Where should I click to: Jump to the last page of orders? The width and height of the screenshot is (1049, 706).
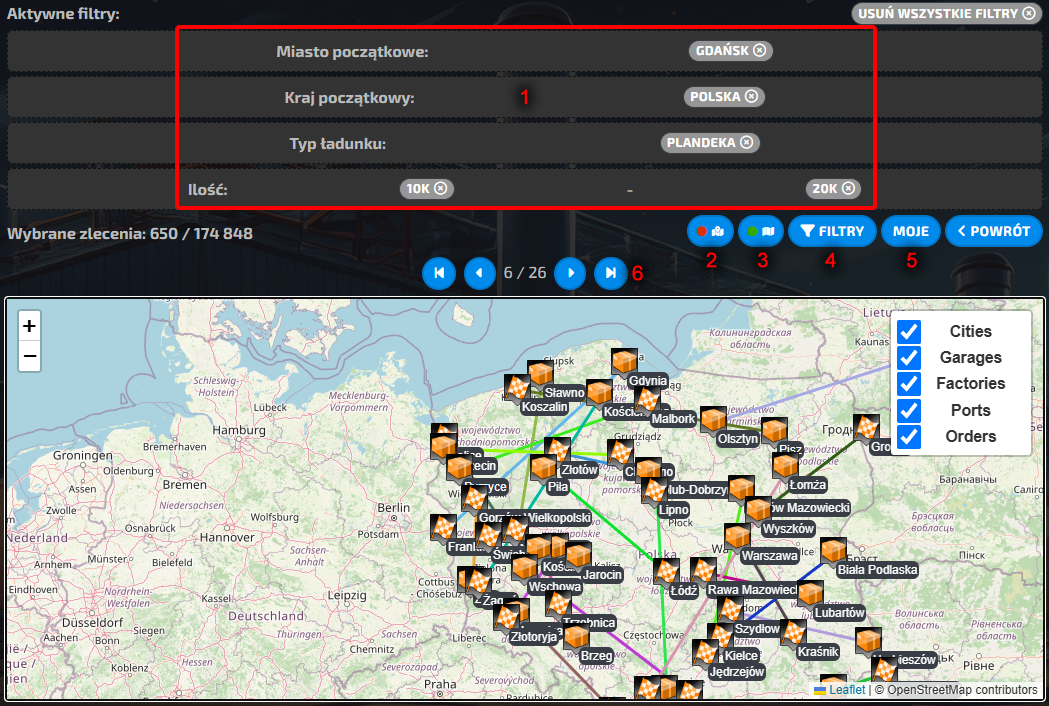pos(610,273)
